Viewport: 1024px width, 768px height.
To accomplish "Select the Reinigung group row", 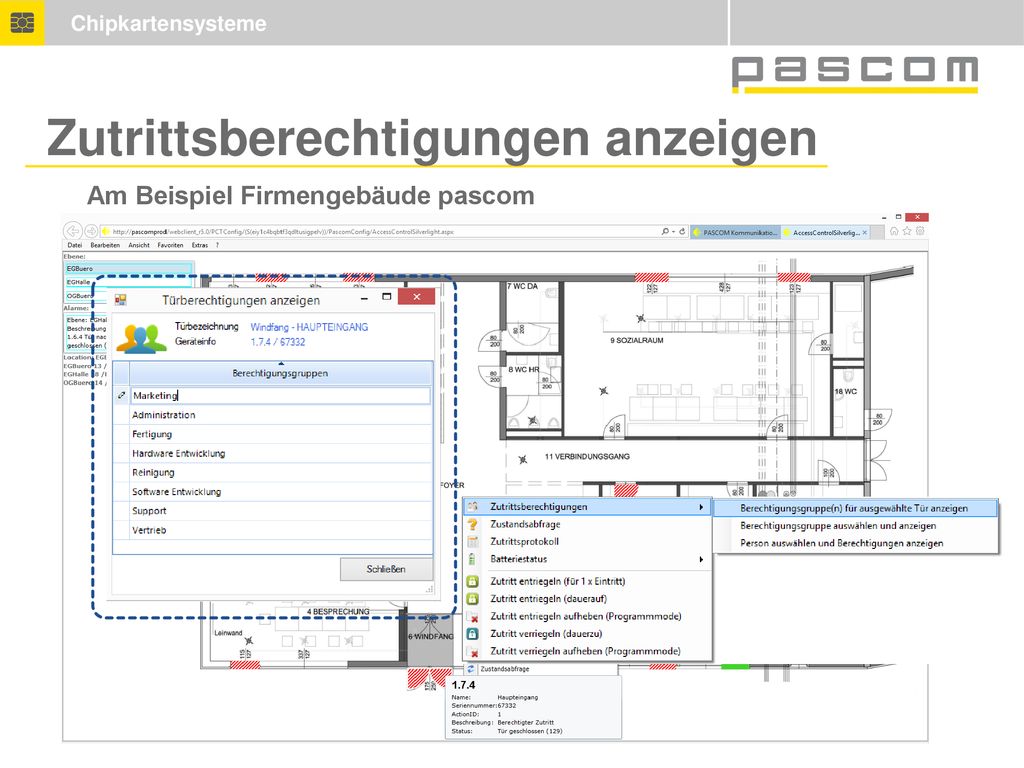I will (273, 473).
